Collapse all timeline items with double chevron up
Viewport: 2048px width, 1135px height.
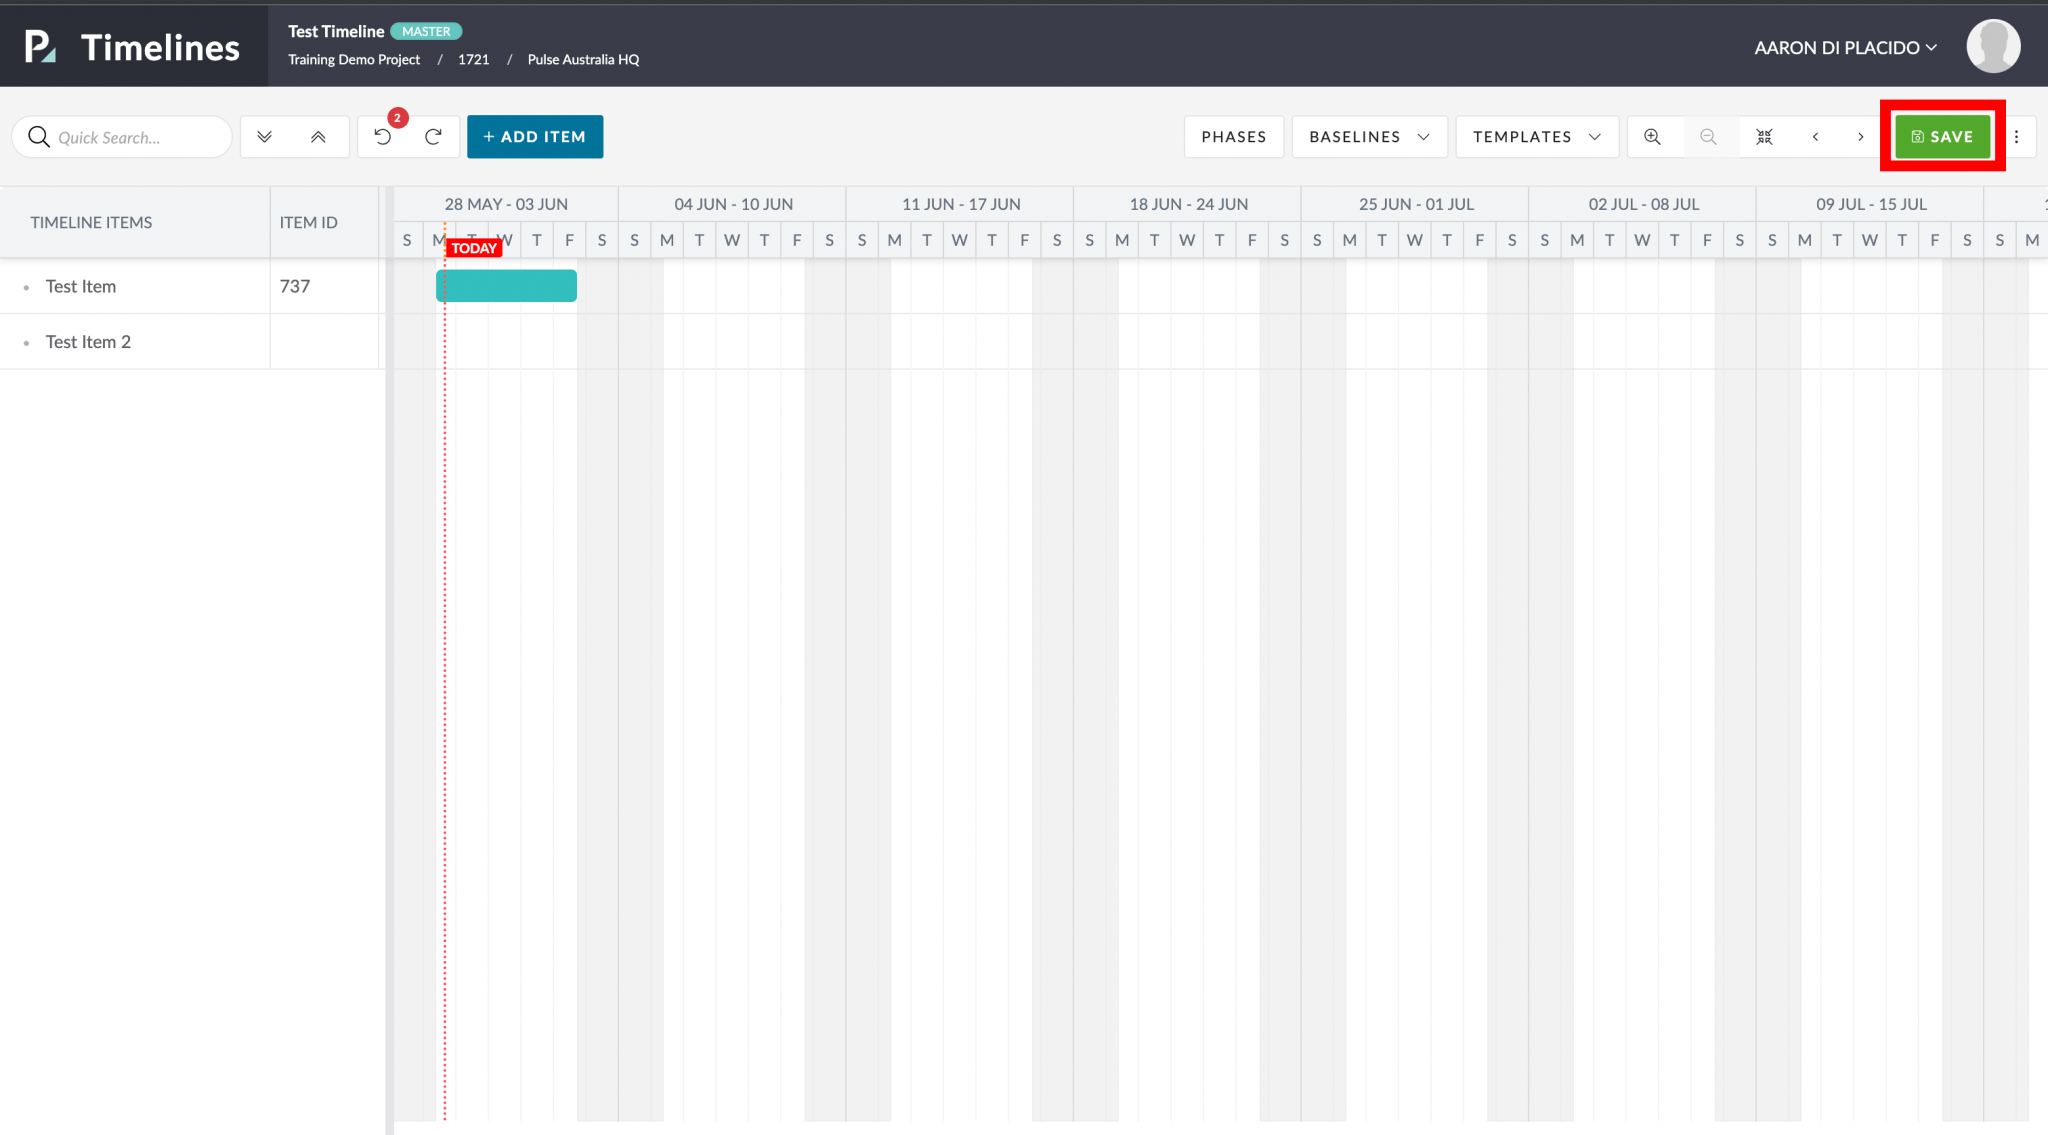(318, 136)
